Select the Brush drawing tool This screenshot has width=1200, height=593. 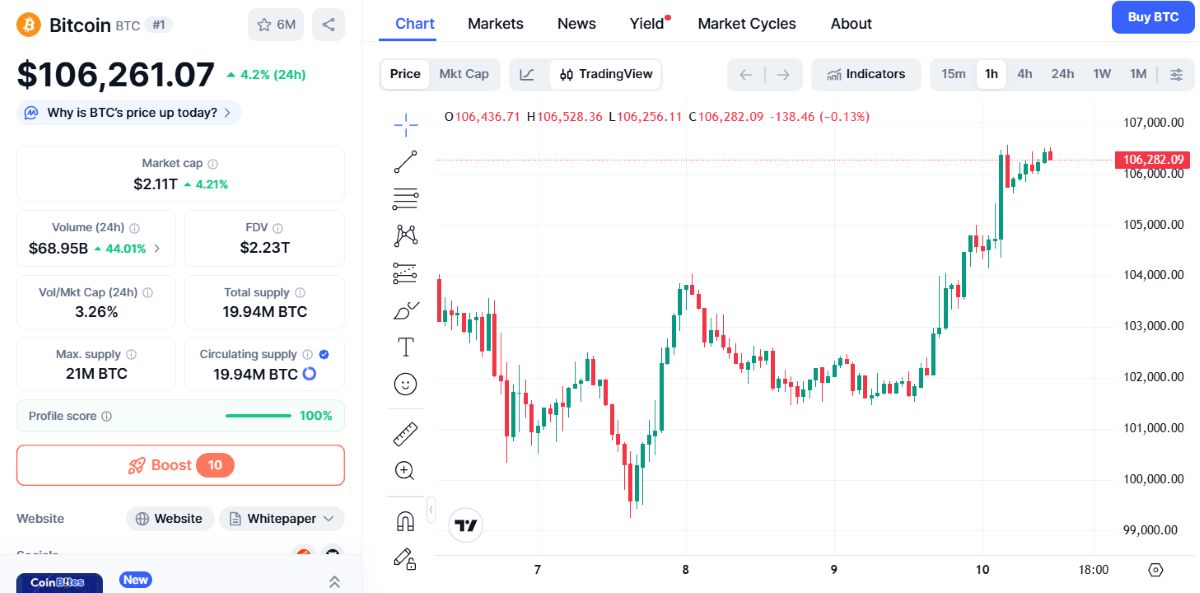[405, 310]
